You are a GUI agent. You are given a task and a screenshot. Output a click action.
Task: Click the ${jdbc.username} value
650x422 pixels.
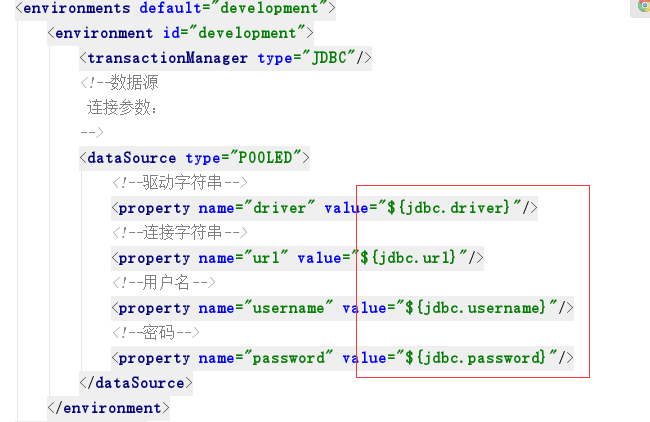(x=475, y=308)
